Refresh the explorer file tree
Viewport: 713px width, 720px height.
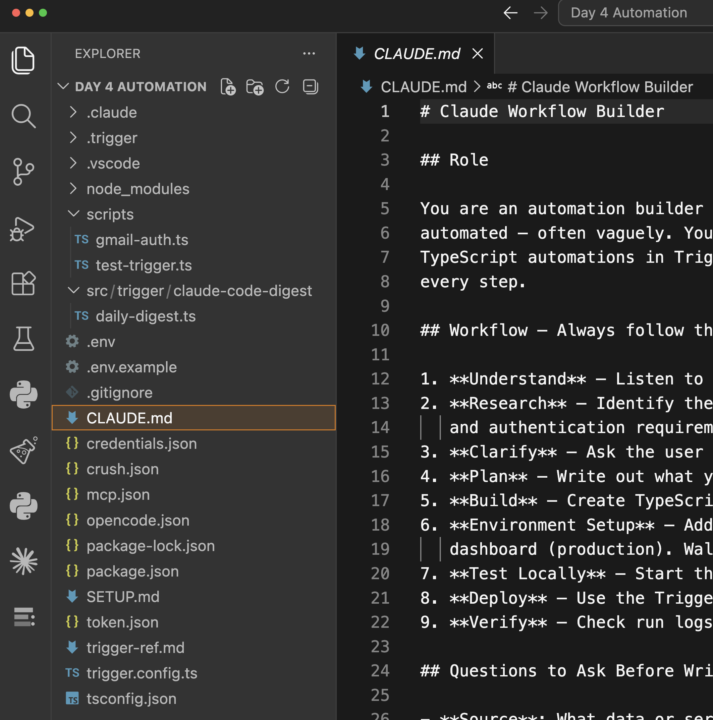point(282,86)
